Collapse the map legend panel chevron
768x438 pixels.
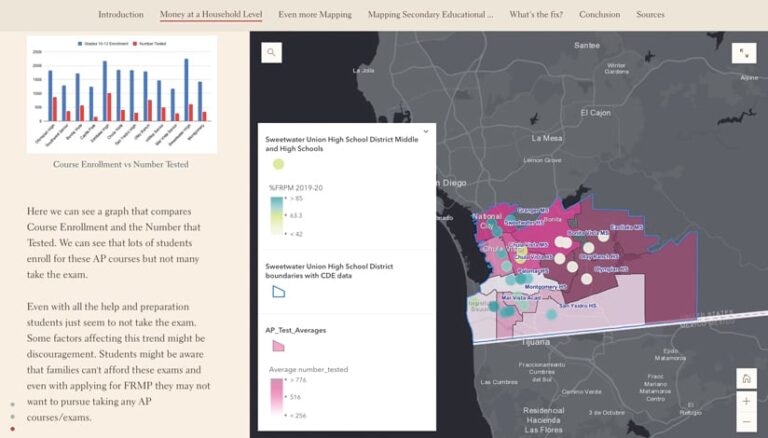426,131
